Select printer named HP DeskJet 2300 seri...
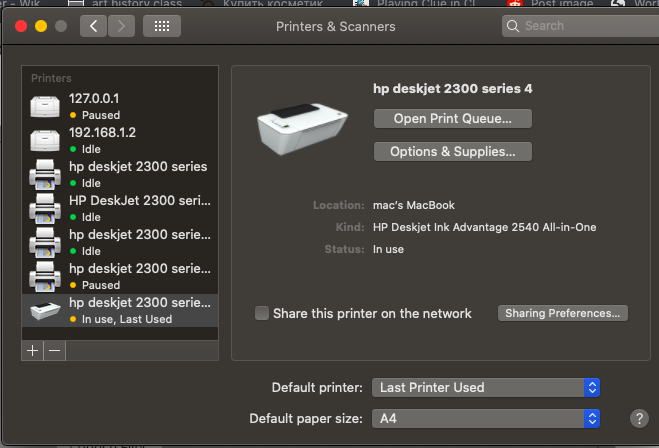Viewport: 659px width, 448px height. click(x=140, y=200)
